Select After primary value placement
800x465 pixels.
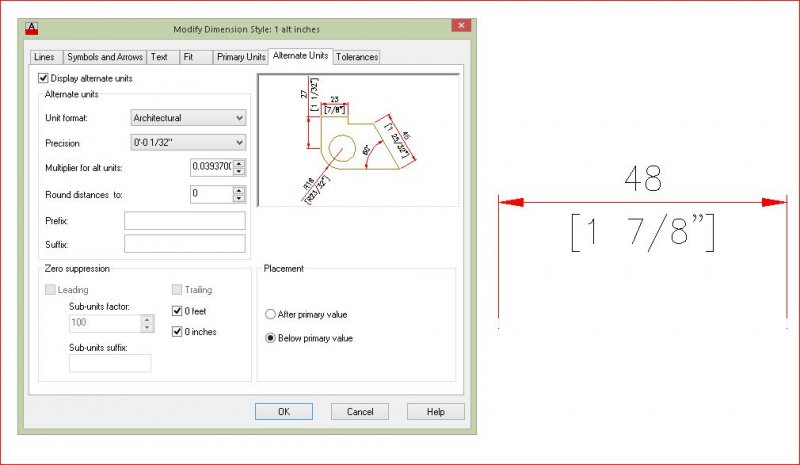tap(270, 314)
